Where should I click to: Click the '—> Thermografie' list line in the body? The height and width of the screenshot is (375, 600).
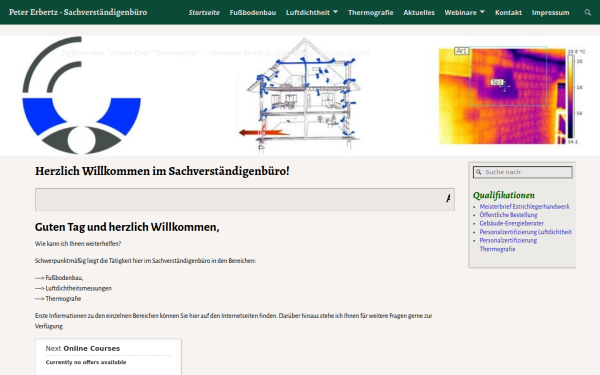(x=58, y=298)
